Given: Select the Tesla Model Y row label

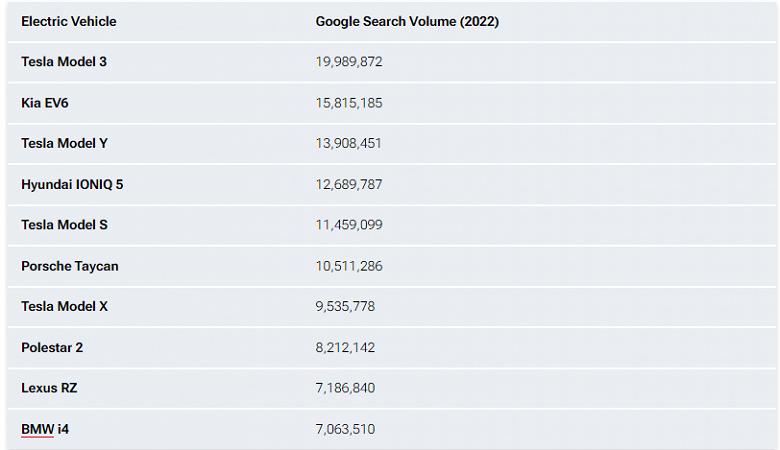Looking at the screenshot, I should pyautogui.click(x=64, y=143).
